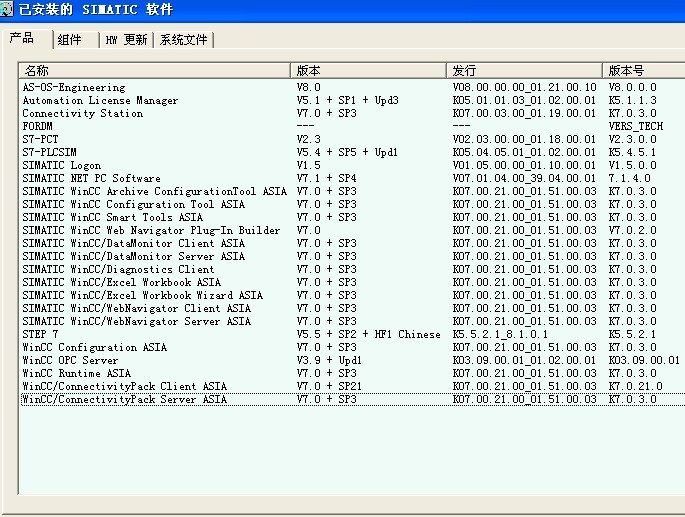Click version V7.0 + SP21
Image resolution: width=685 pixels, height=517 pixels.
[329, 386]
